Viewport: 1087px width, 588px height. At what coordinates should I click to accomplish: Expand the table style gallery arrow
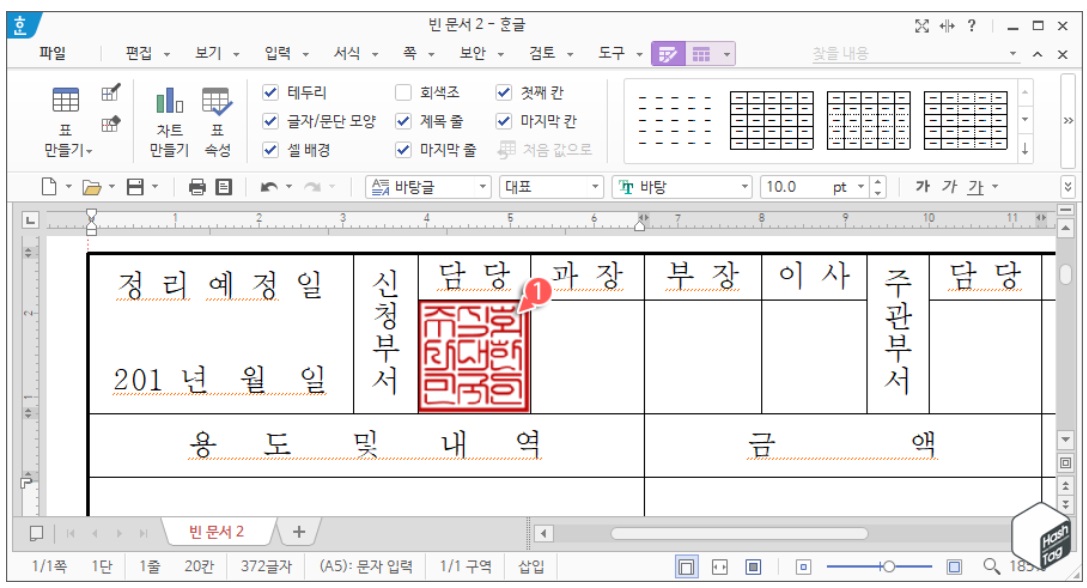(1025, 148)
